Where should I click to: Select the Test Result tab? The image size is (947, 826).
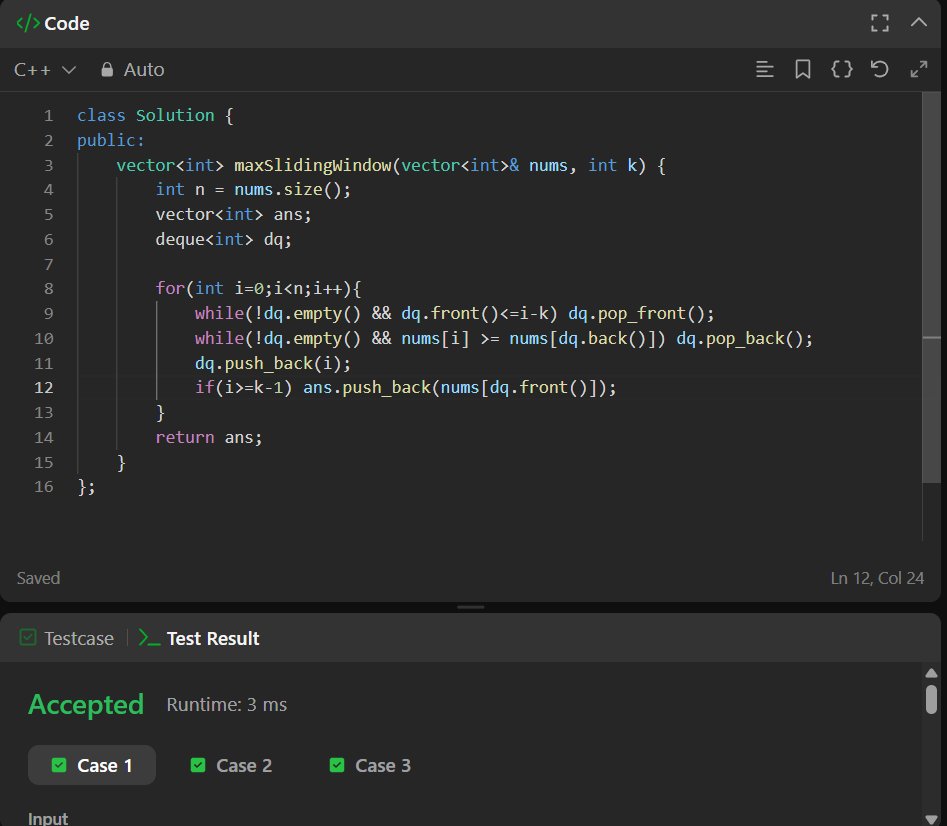pos(199,638)
